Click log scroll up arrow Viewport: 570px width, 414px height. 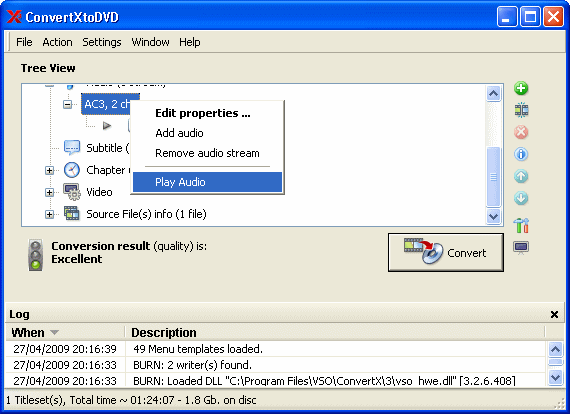[x=555, y=350]
